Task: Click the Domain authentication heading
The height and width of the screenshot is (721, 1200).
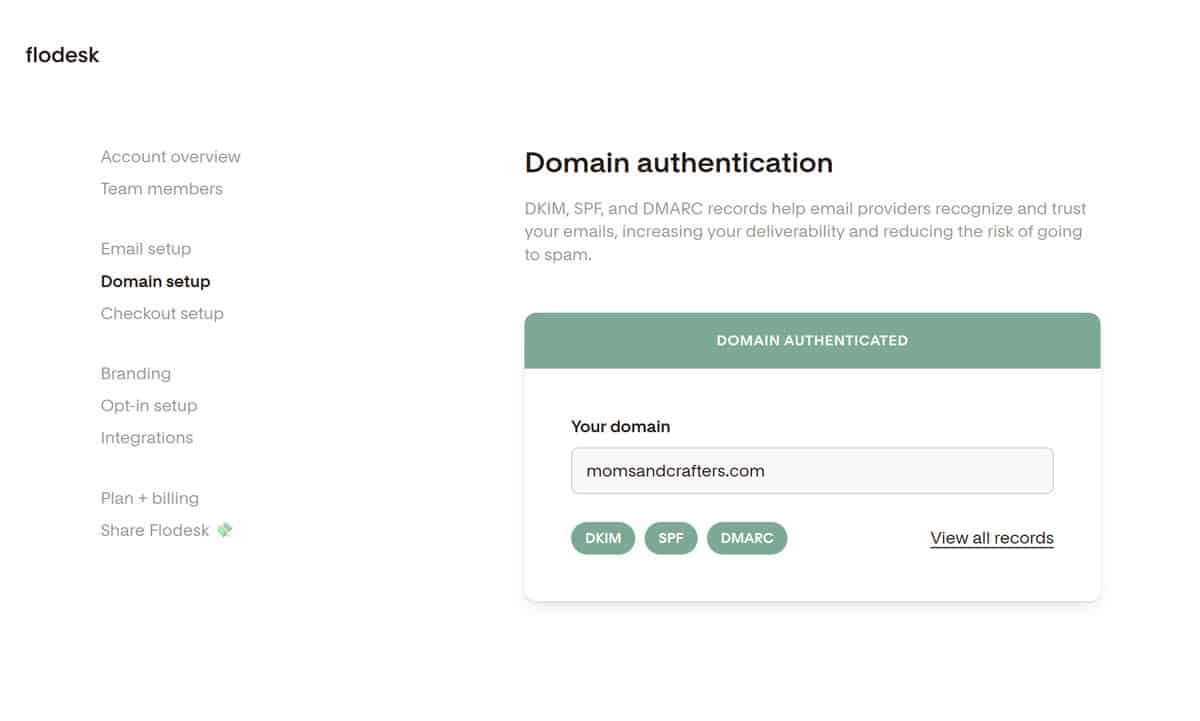Action: pos(678,163)
